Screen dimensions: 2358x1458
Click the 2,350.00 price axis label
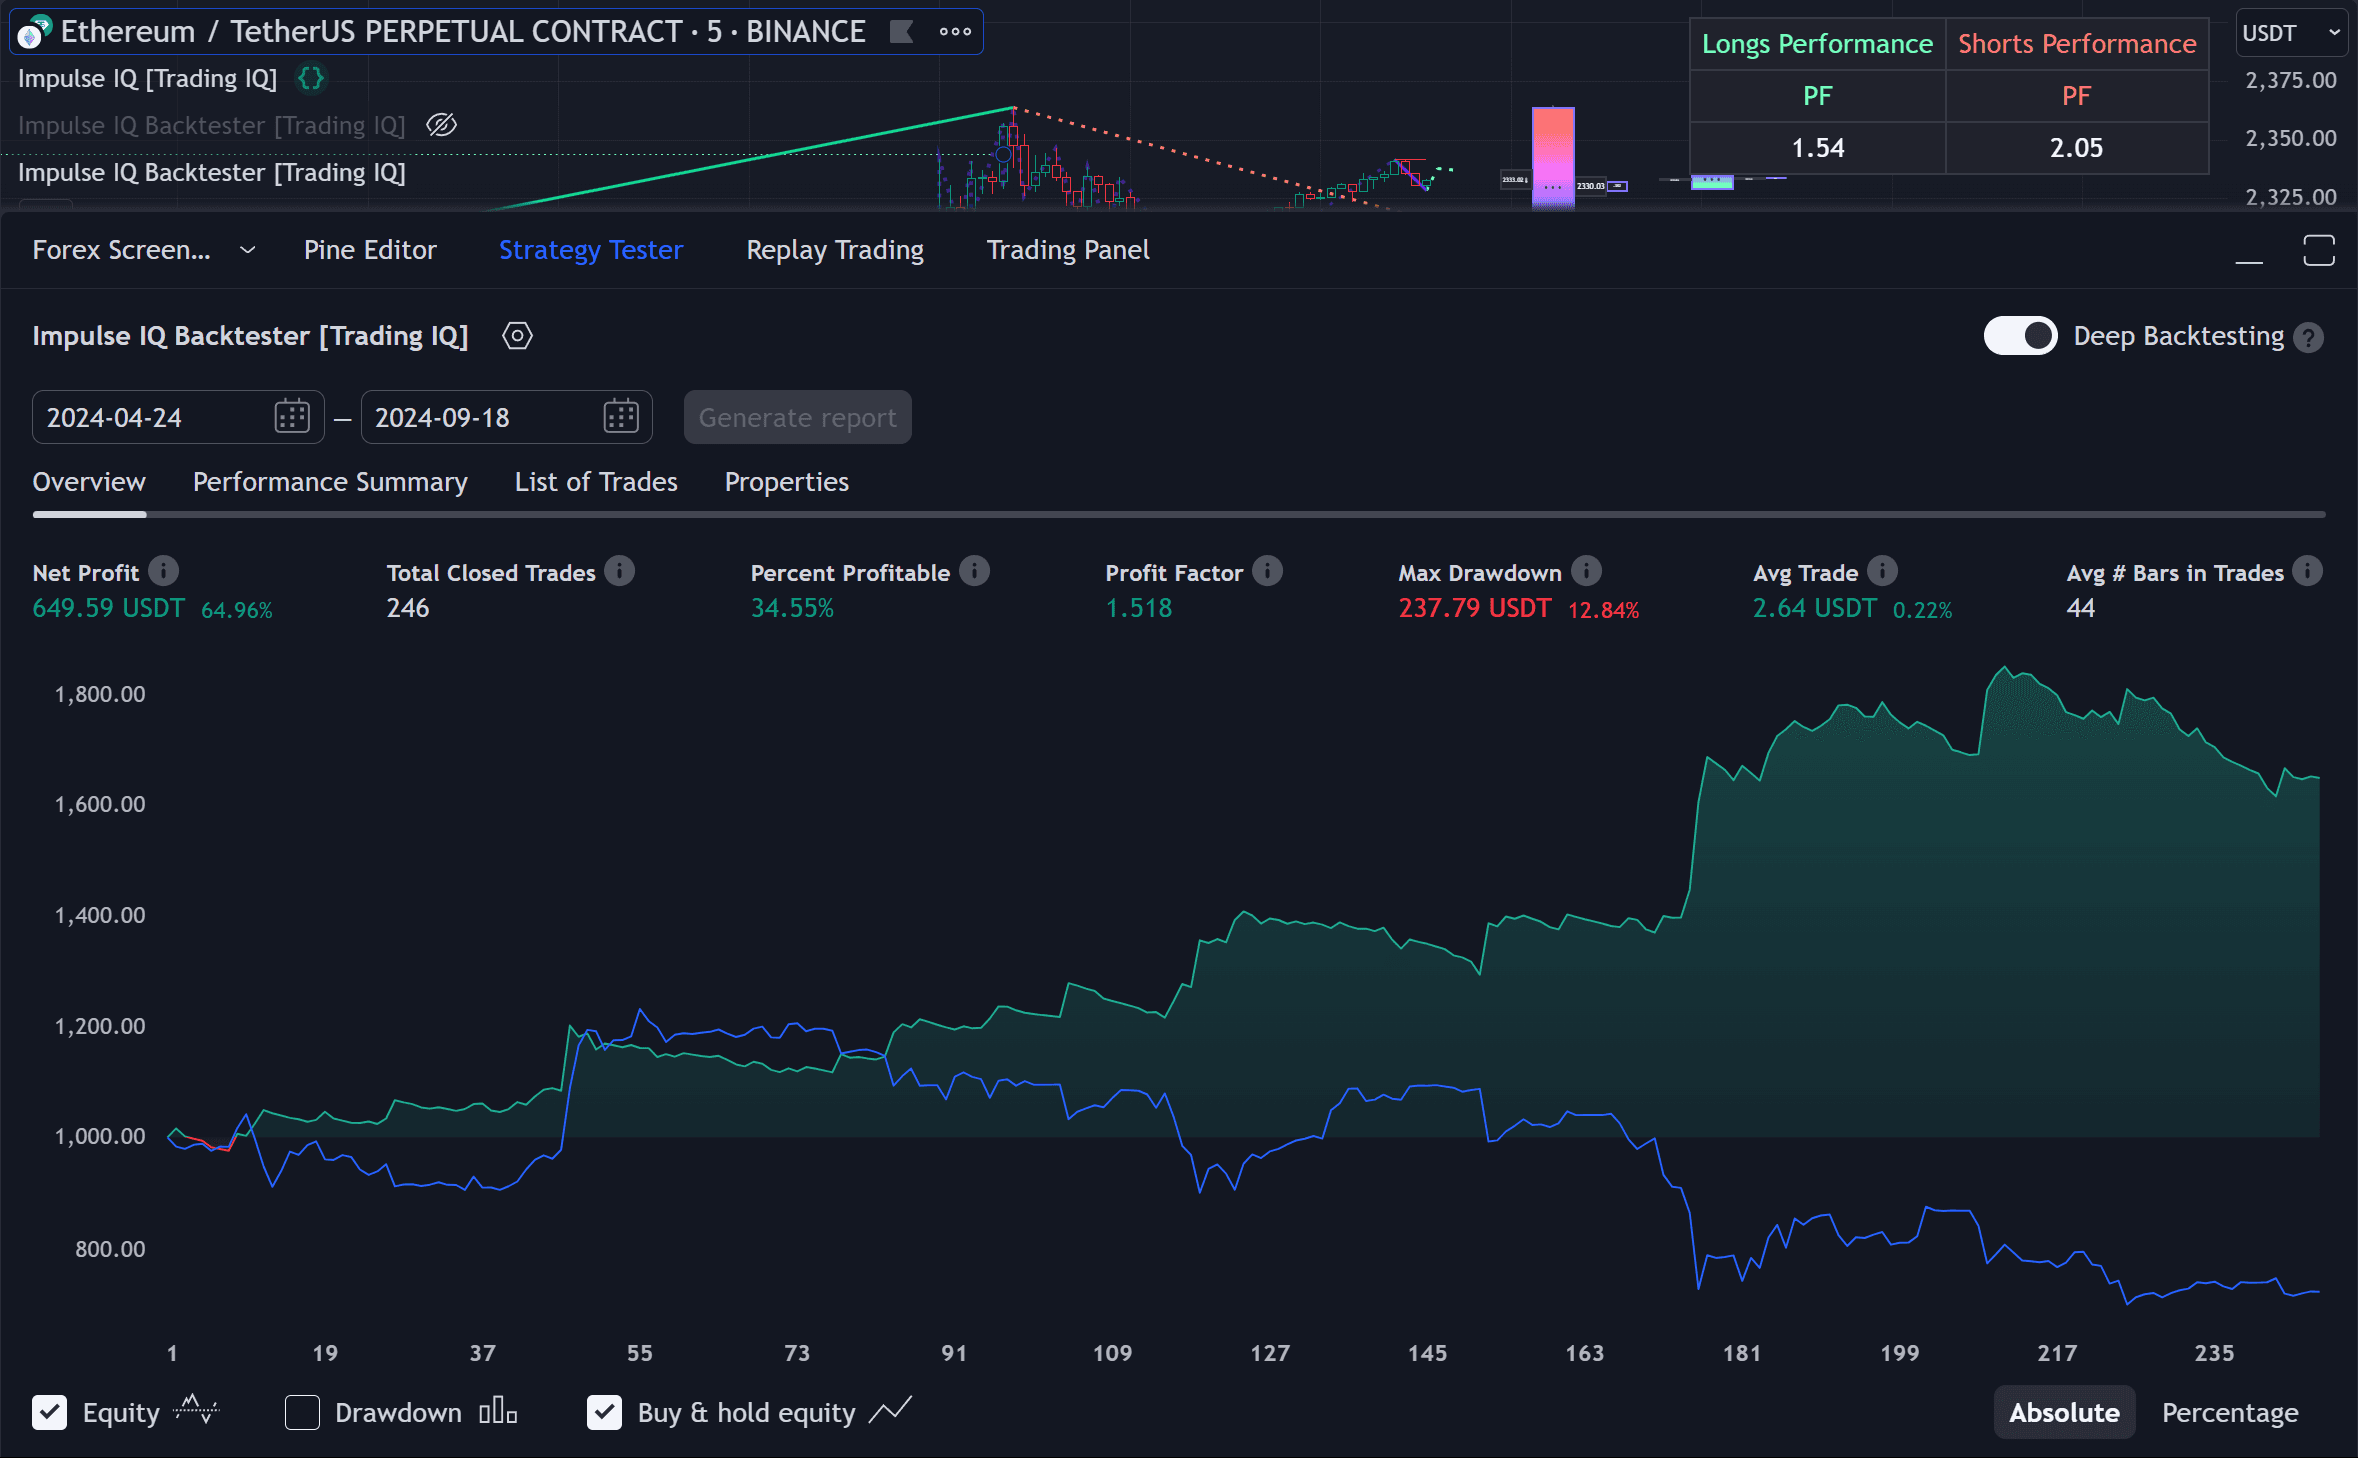tap(2291, 138)
